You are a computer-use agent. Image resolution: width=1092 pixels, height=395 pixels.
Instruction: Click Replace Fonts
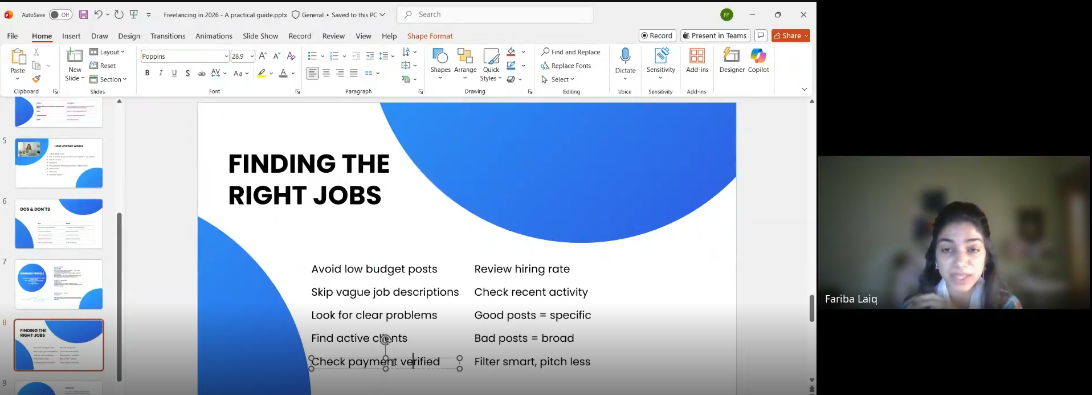(566, 65)
